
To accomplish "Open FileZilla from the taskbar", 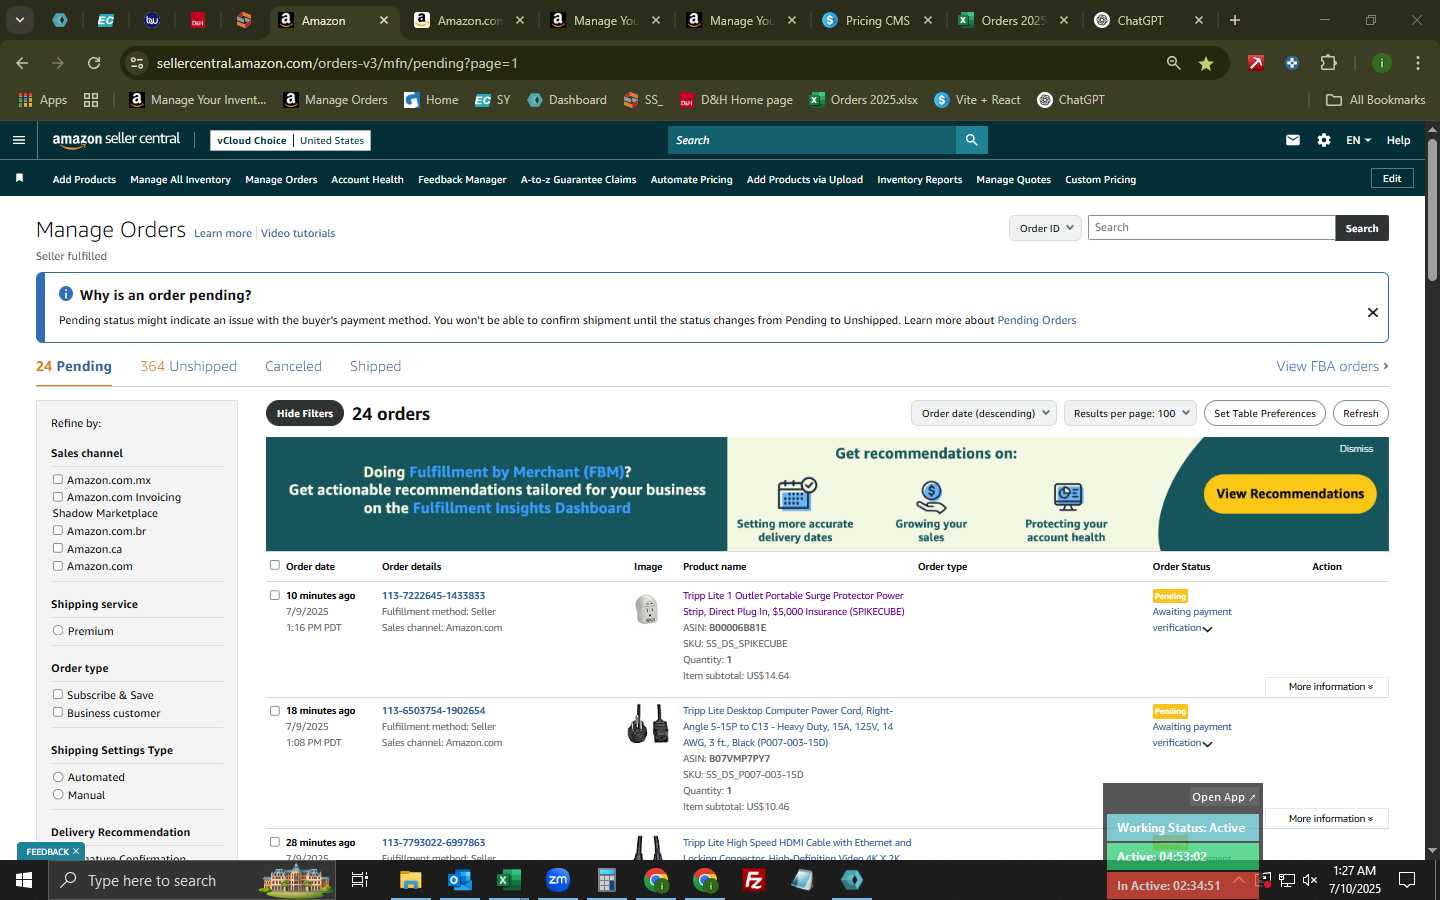I will (x=754, y=880).
